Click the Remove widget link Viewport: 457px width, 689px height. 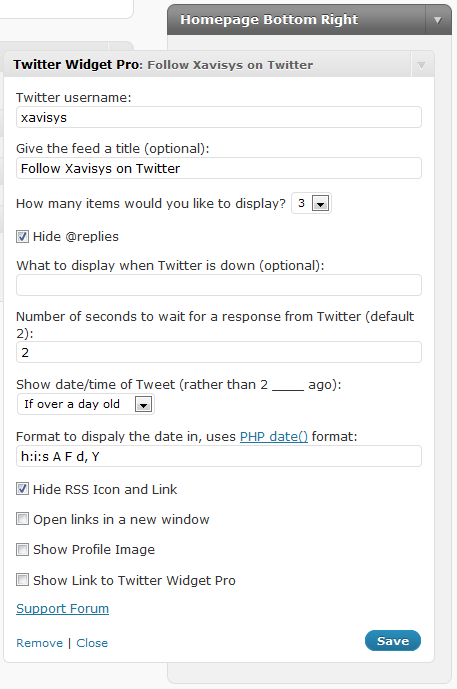click(40, 643)
